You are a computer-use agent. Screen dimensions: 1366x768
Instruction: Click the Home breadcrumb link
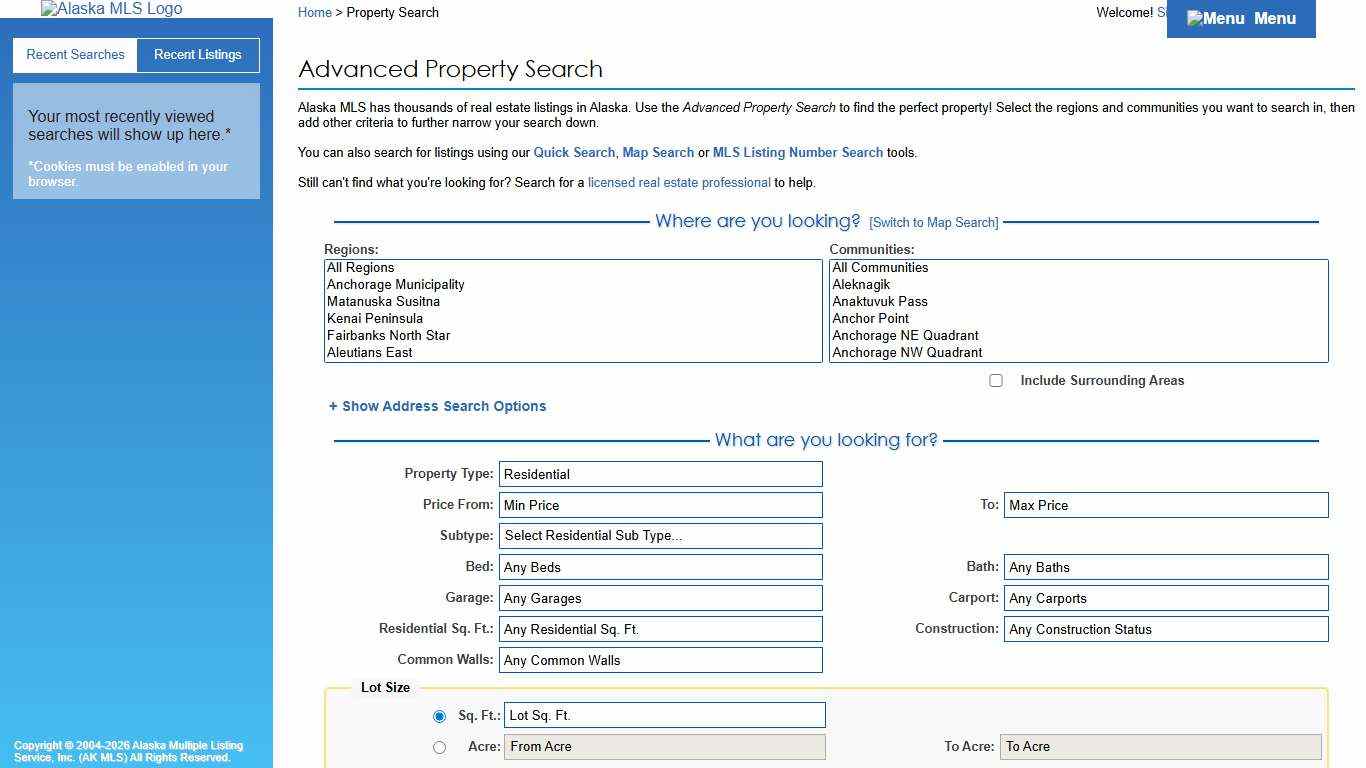[x=314, y=12]
